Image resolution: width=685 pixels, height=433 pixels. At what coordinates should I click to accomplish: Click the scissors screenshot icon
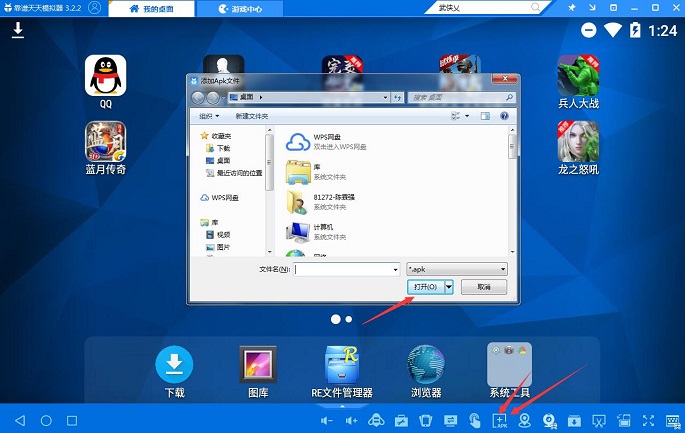(599, 421)
